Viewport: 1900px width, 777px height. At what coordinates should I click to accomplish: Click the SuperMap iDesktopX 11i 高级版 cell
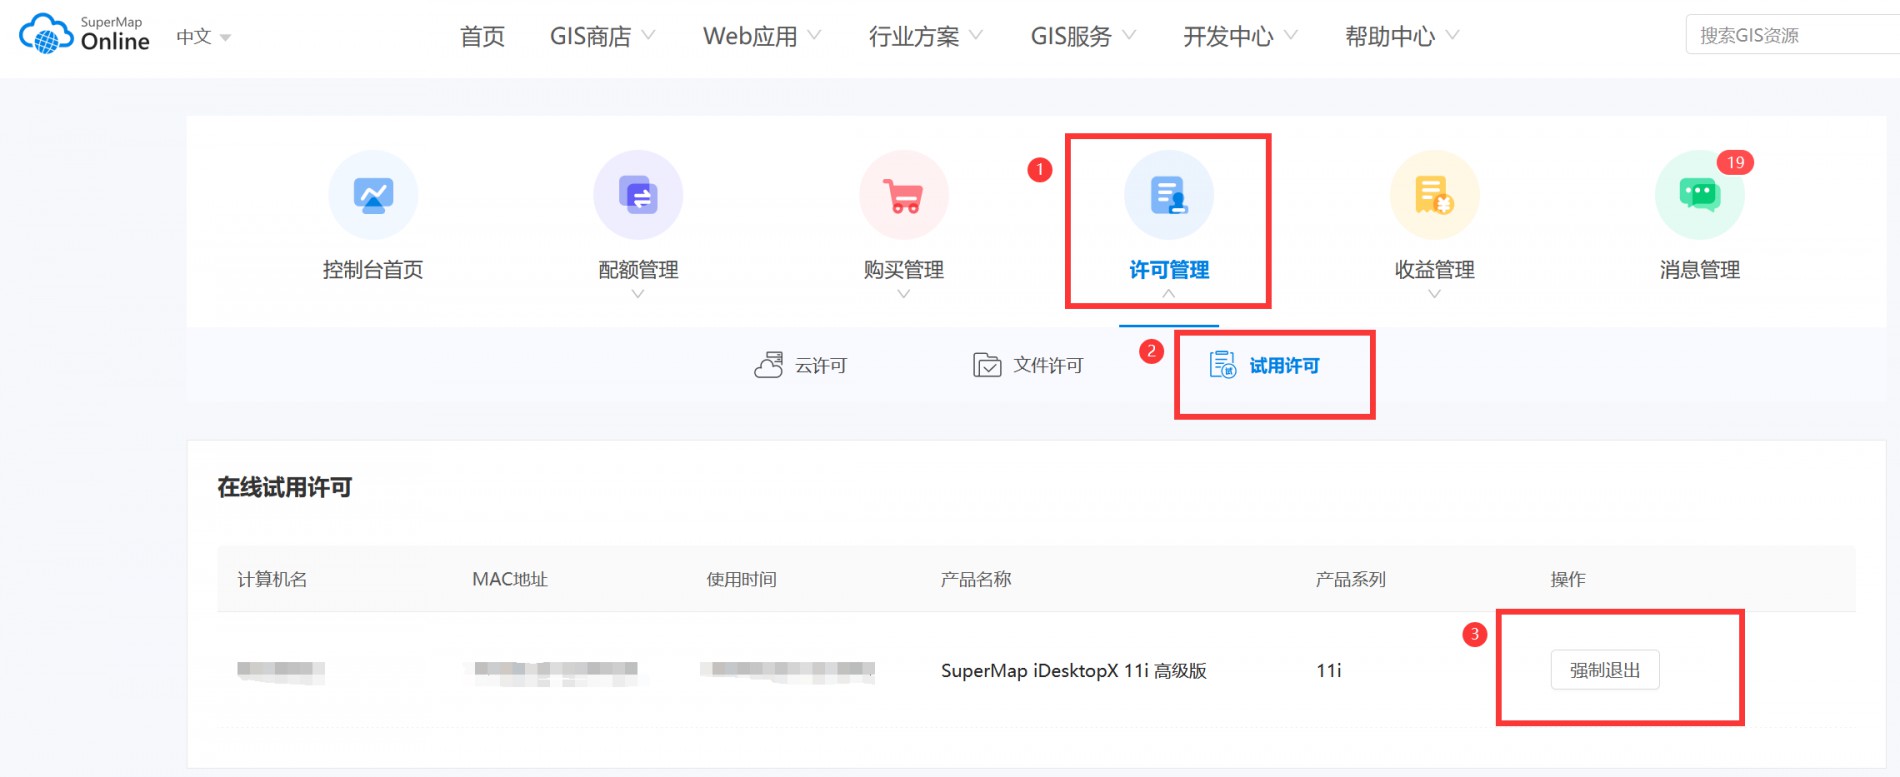(1074, 670)
